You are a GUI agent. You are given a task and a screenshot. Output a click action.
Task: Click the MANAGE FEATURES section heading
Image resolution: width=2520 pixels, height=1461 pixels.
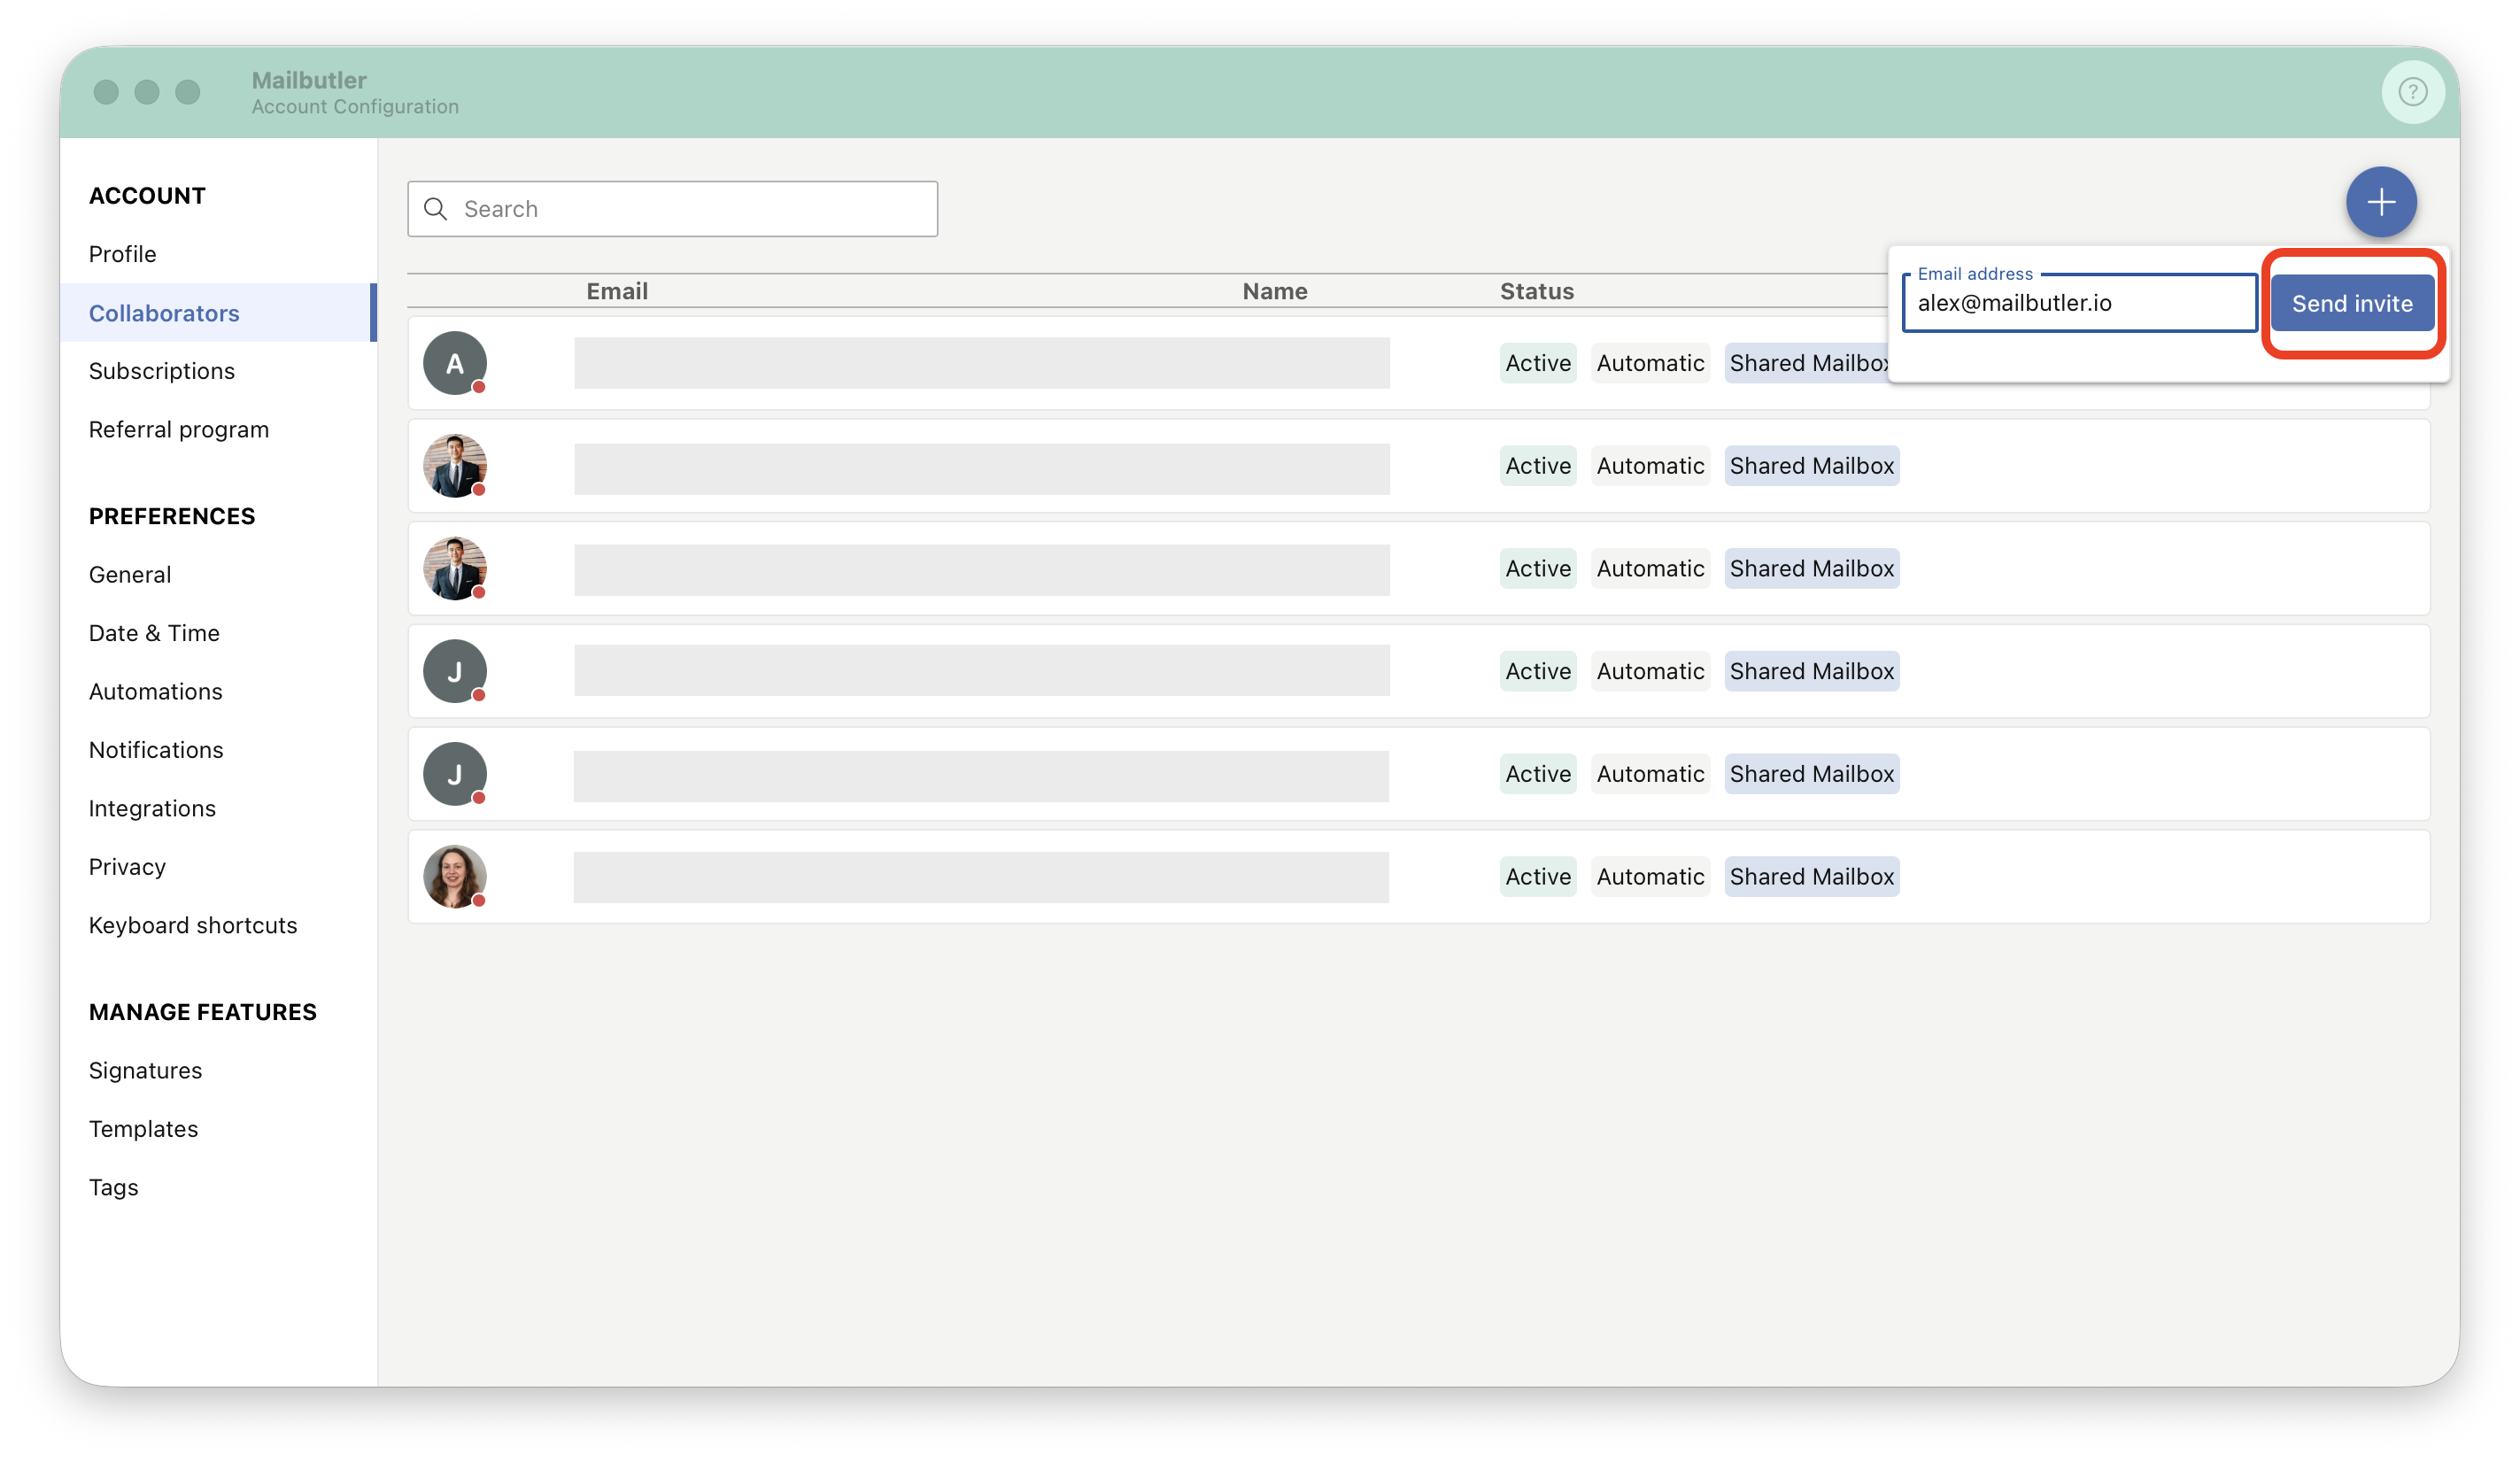coord(203,1013)
